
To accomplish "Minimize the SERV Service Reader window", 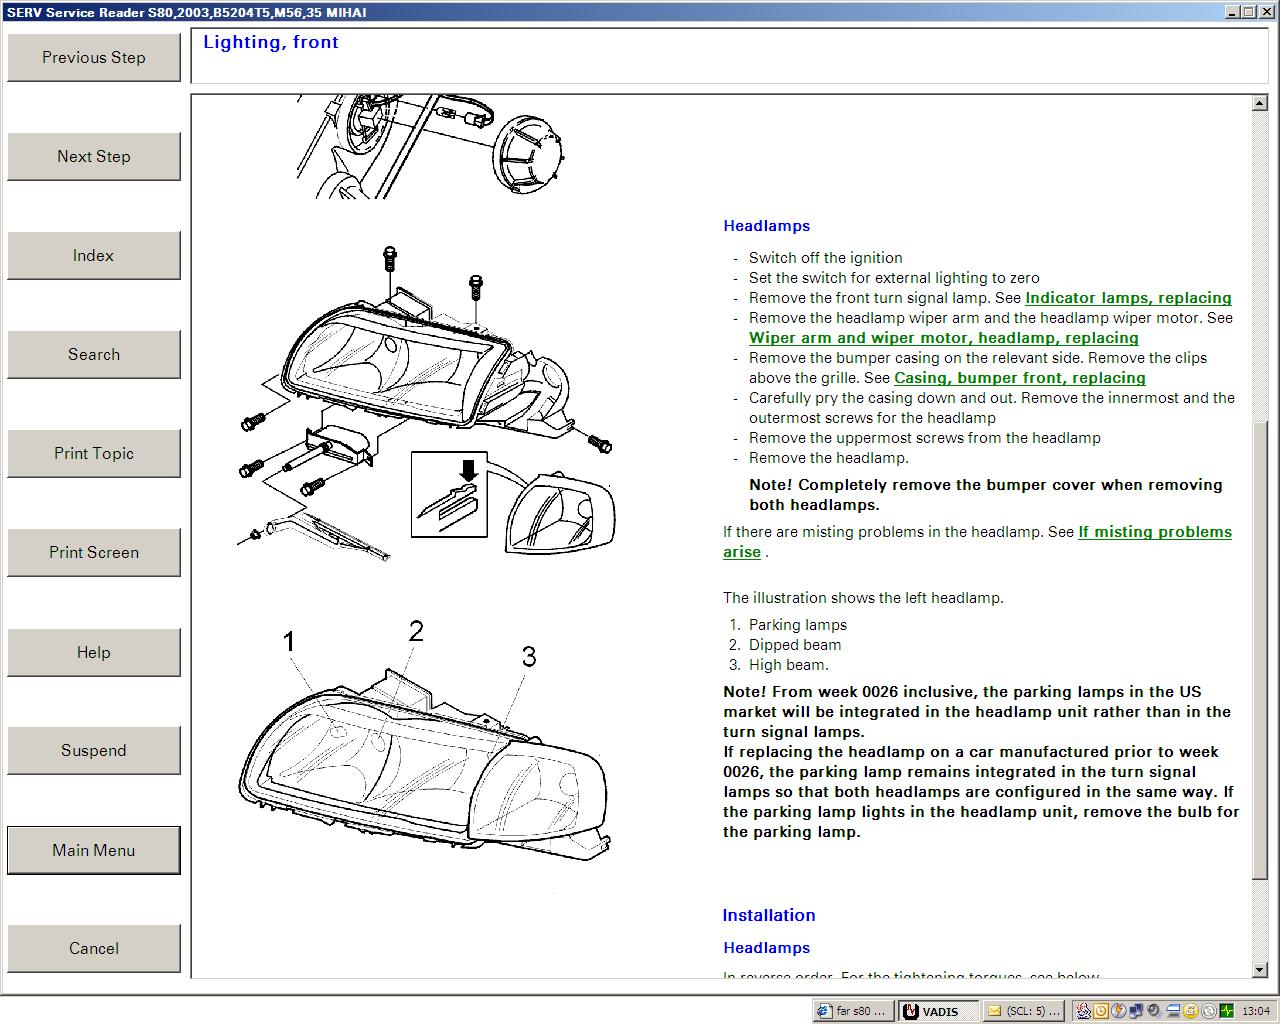I will pos(1234,12).
